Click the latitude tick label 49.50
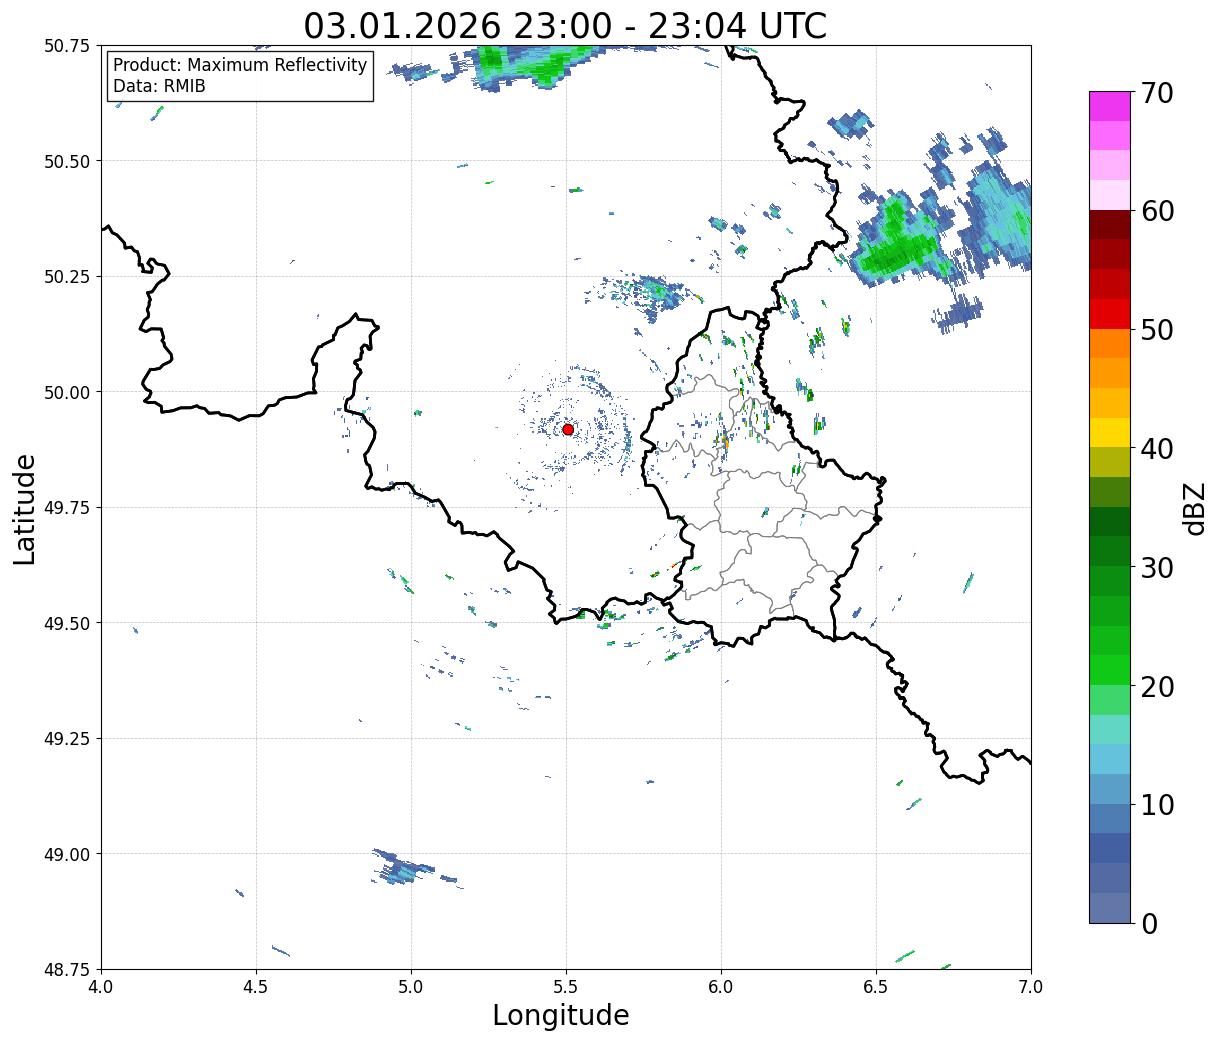 point(67,623)
